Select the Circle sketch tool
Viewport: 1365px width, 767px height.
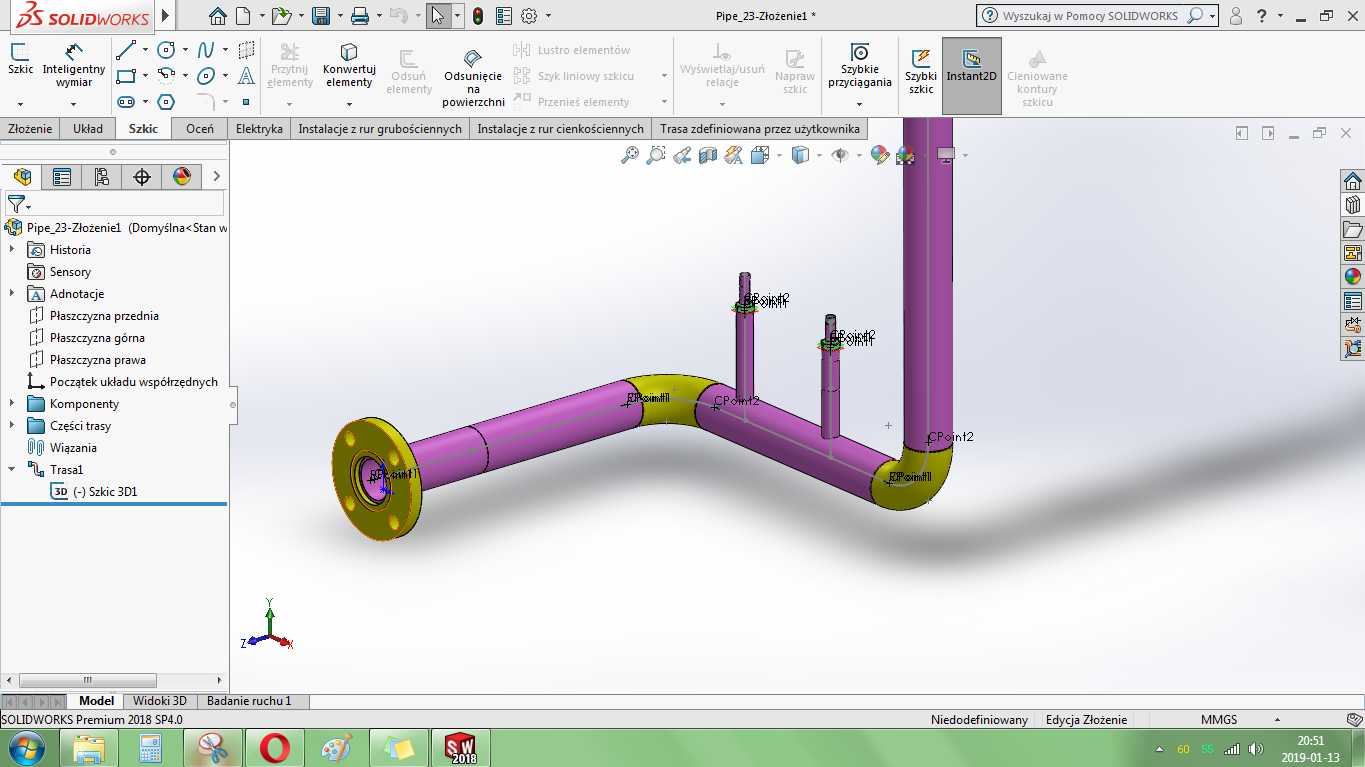coord(166,50)
